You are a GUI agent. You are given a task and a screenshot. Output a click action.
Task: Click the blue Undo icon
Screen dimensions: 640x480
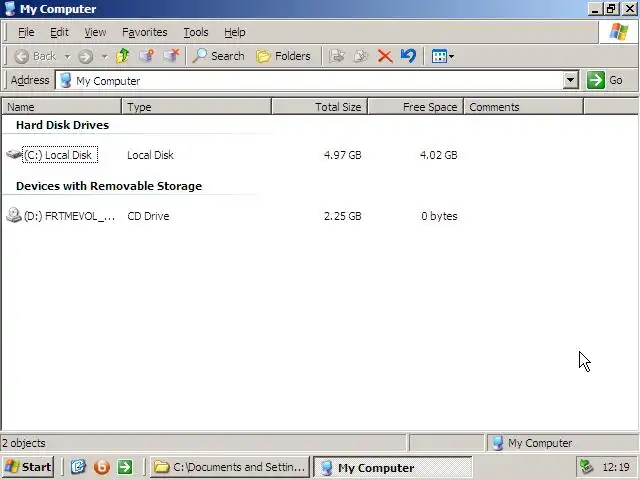coord(408,56)
